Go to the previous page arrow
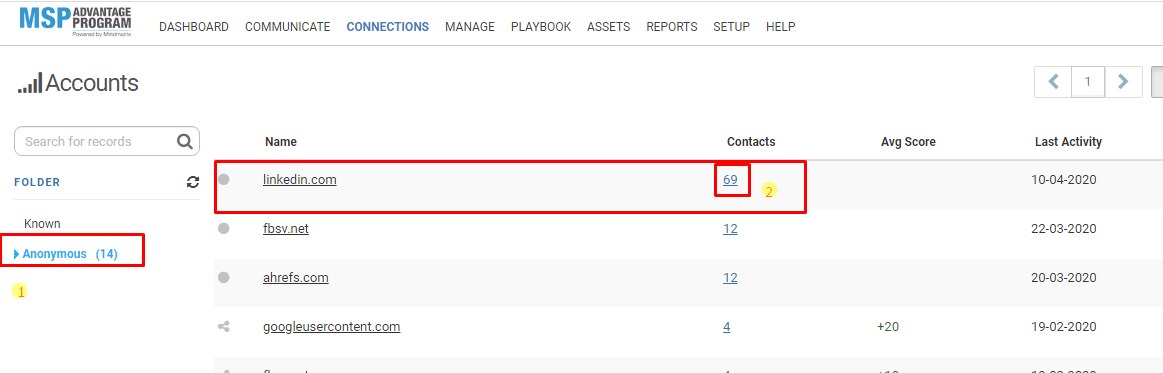Screen dimensions: 1163x373 pos(1053,82)
